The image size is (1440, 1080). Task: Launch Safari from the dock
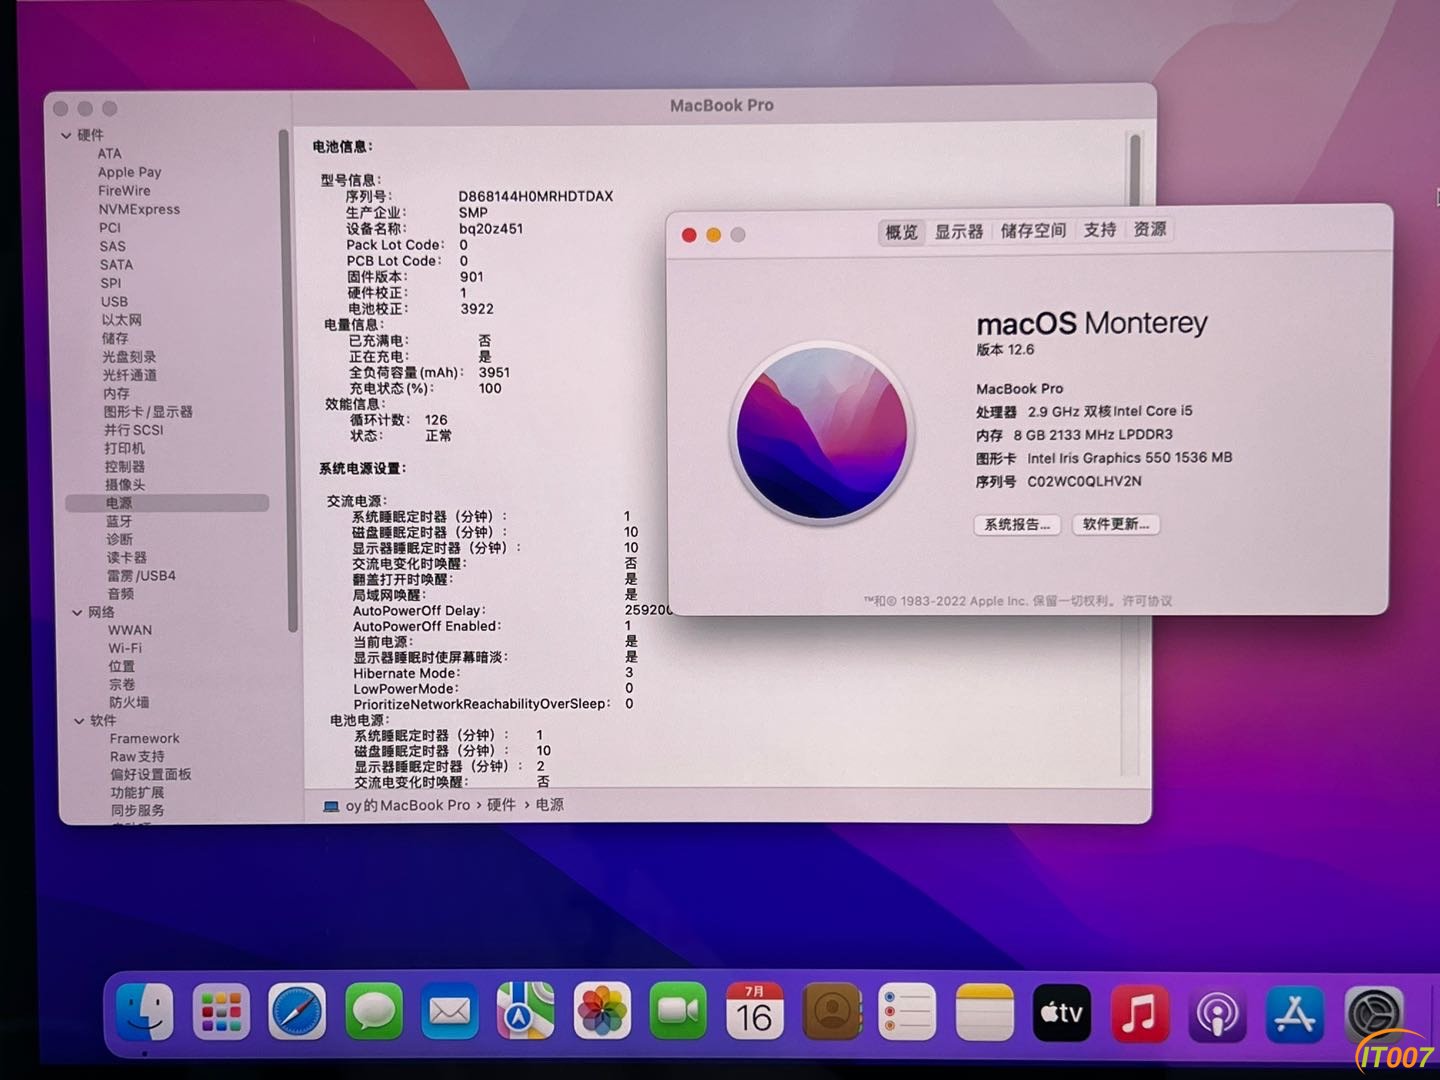pyautogui.click(x=297, y=1012)
